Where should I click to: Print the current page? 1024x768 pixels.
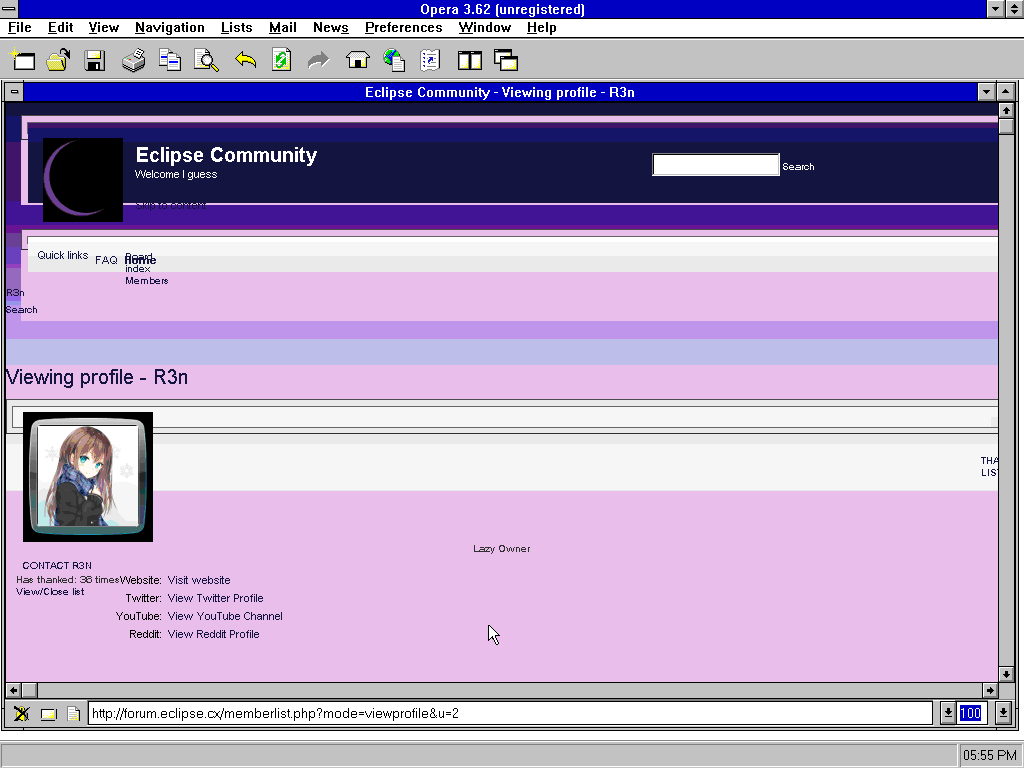pyautogui.click(x=131, y=60)
